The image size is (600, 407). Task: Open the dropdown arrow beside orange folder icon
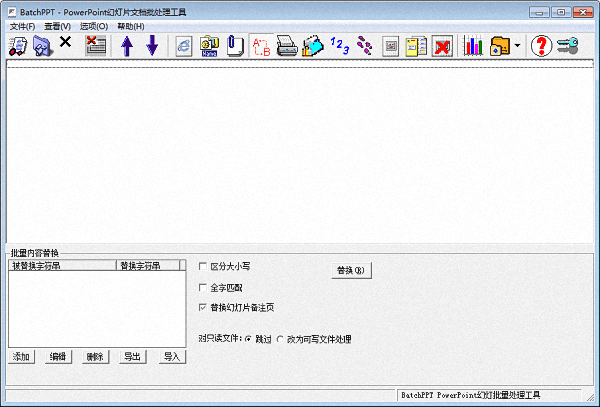point(517,46)
